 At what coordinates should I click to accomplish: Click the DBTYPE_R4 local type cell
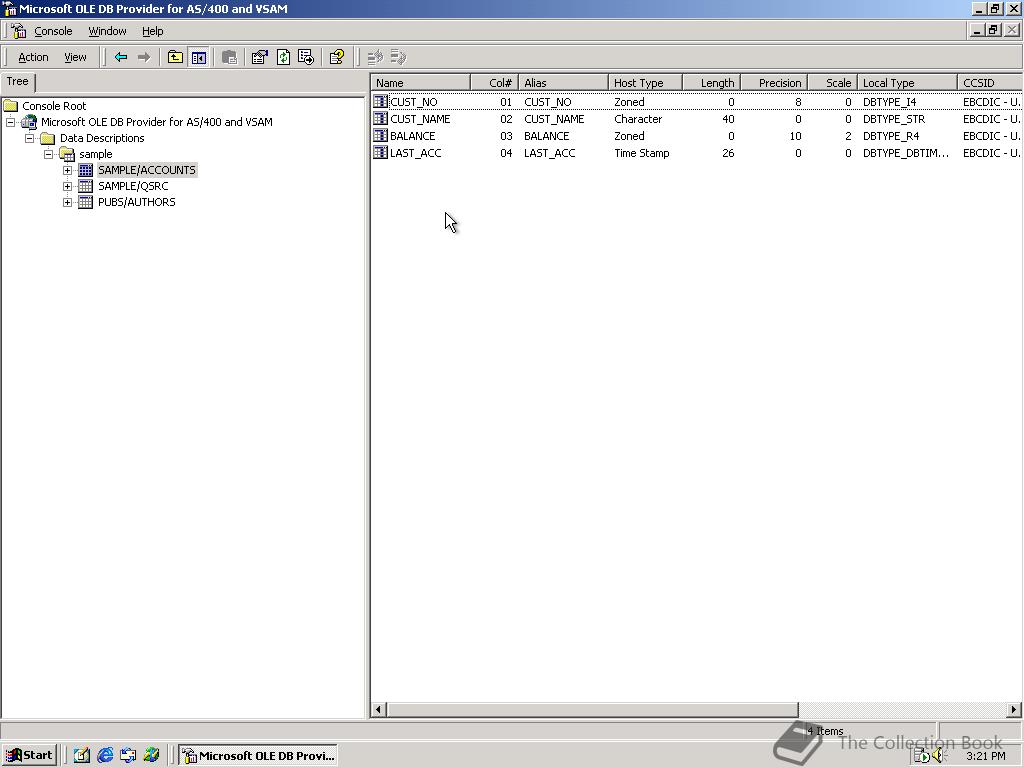[891, 136]
